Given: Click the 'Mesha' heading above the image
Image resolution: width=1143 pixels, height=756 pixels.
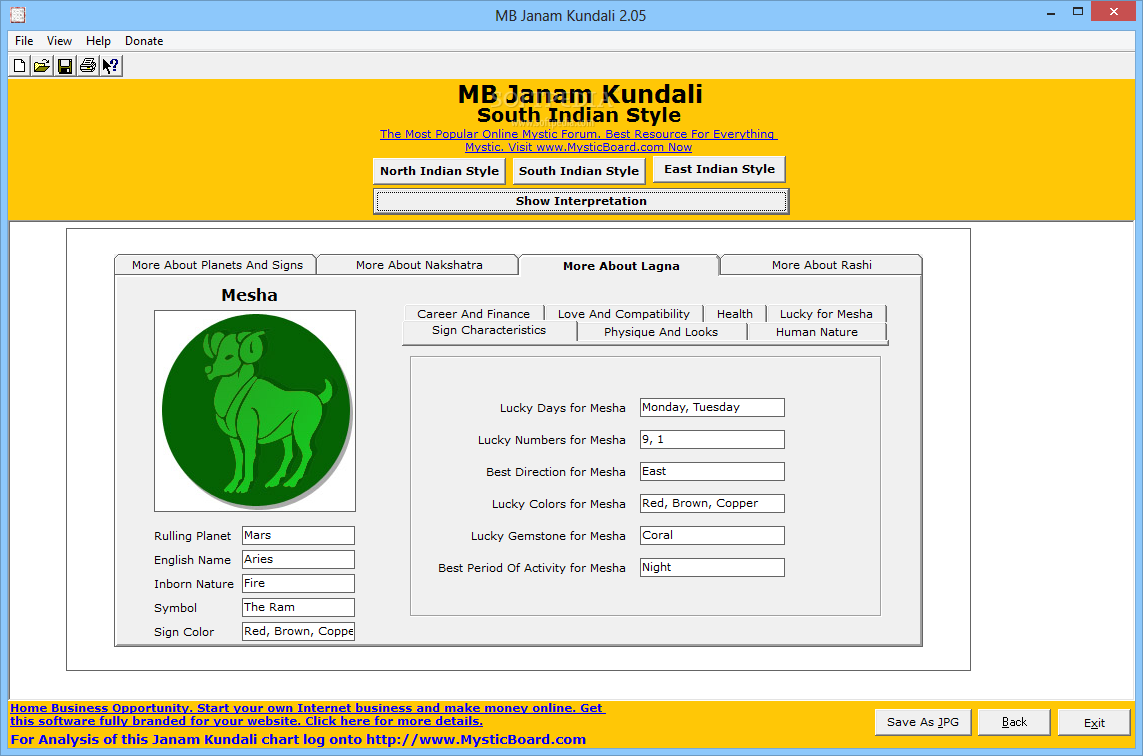Looking at the screenshot, I should click(x=249, y=295).
